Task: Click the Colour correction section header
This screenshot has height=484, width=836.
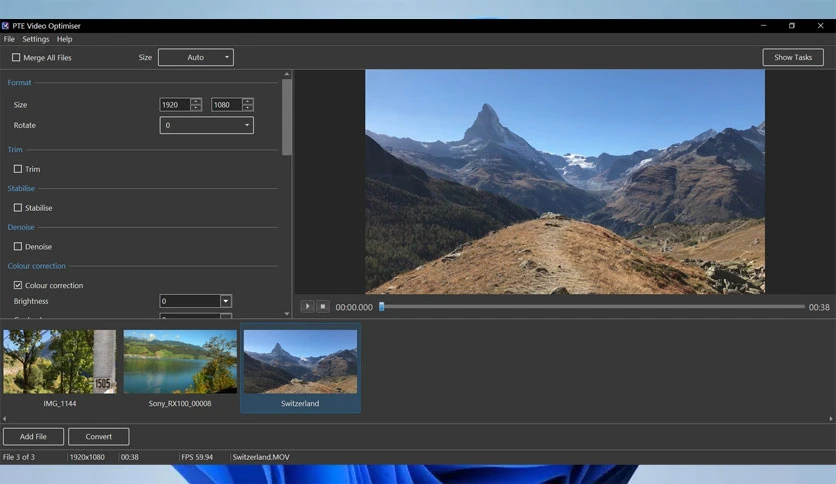Action: (x=36, y=265)
